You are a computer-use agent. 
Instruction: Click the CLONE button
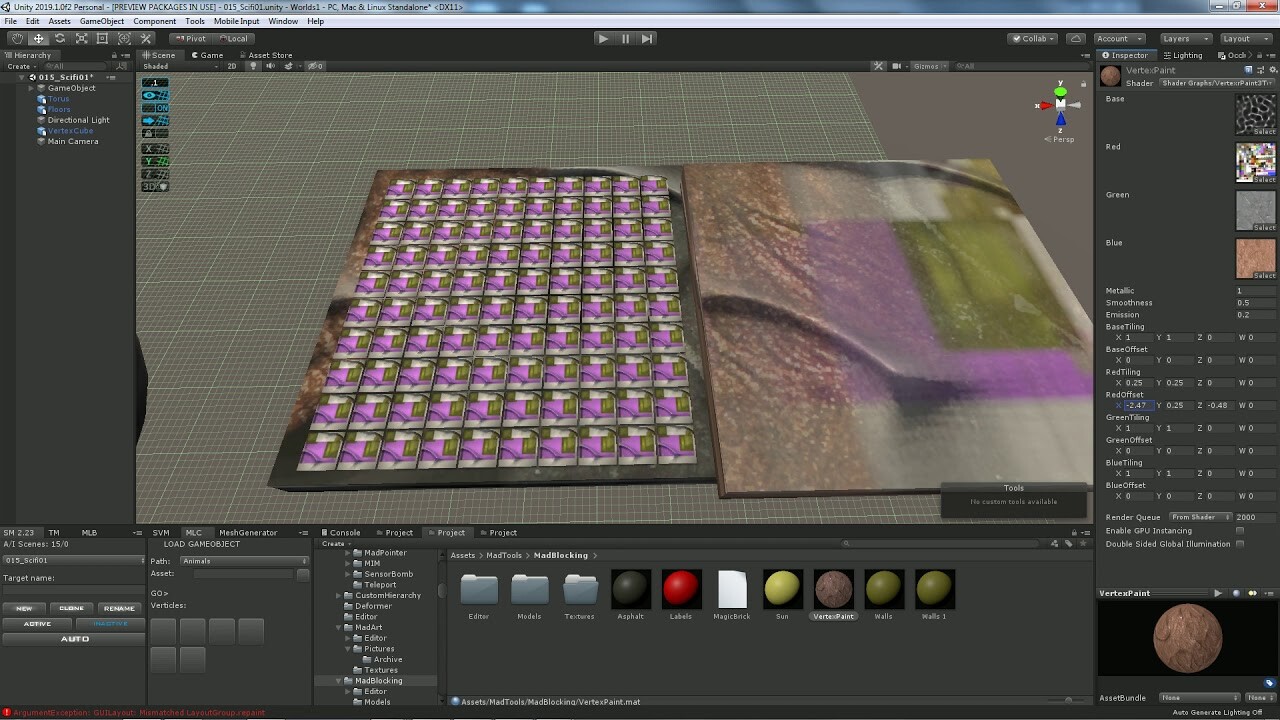tap(69, 608)
